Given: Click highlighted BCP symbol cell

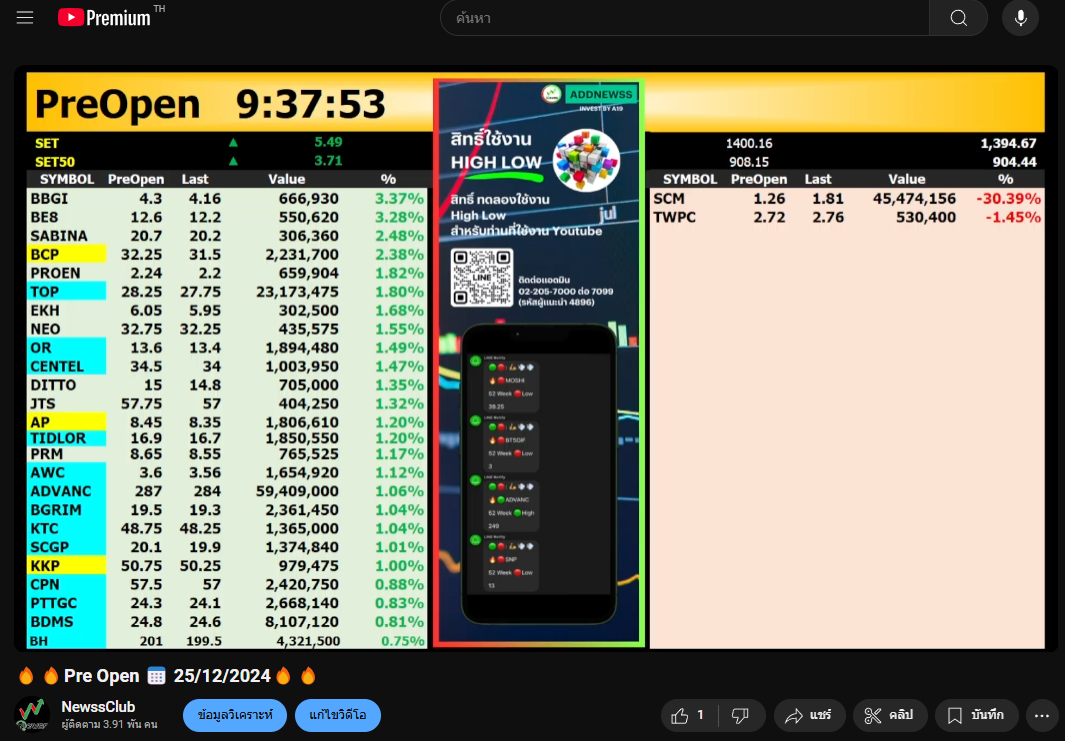Looking at the screenshot, I should (x=67, y=254).
